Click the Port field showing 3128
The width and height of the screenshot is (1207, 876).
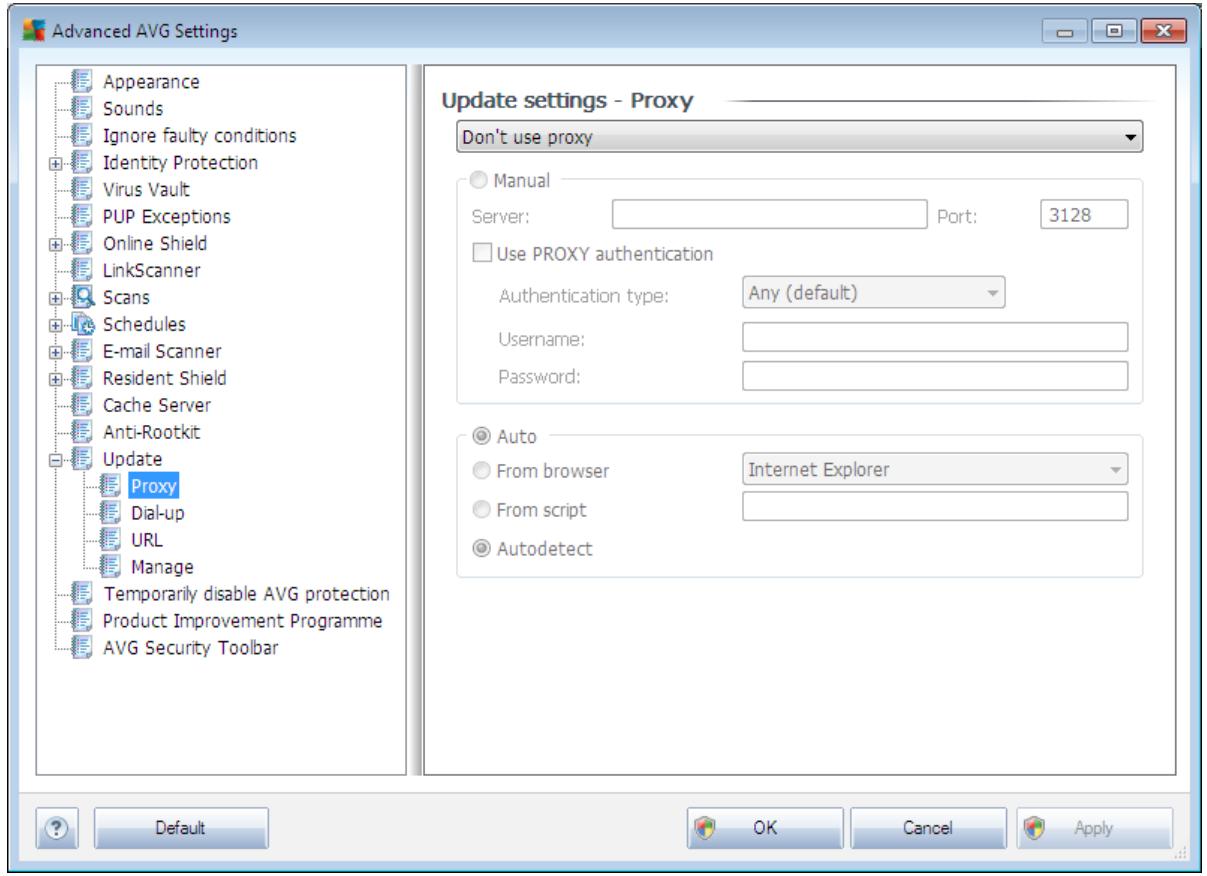[1084, 214]
